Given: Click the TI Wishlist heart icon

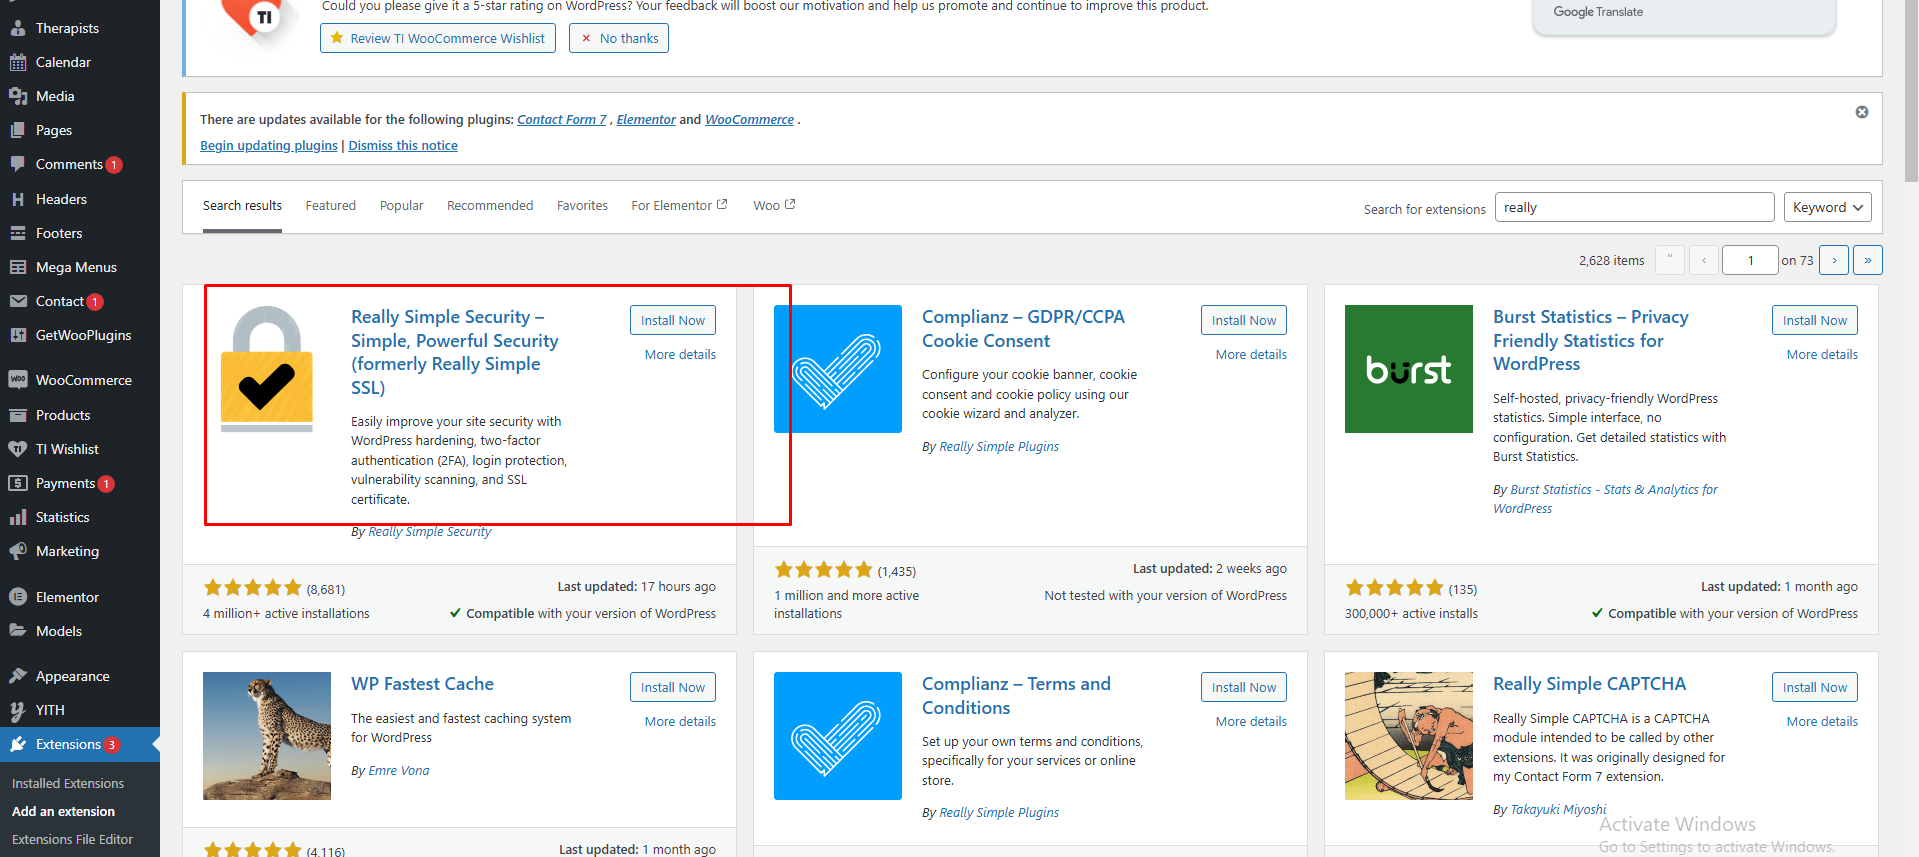Looking at the screenshot, I should [18, 449].
